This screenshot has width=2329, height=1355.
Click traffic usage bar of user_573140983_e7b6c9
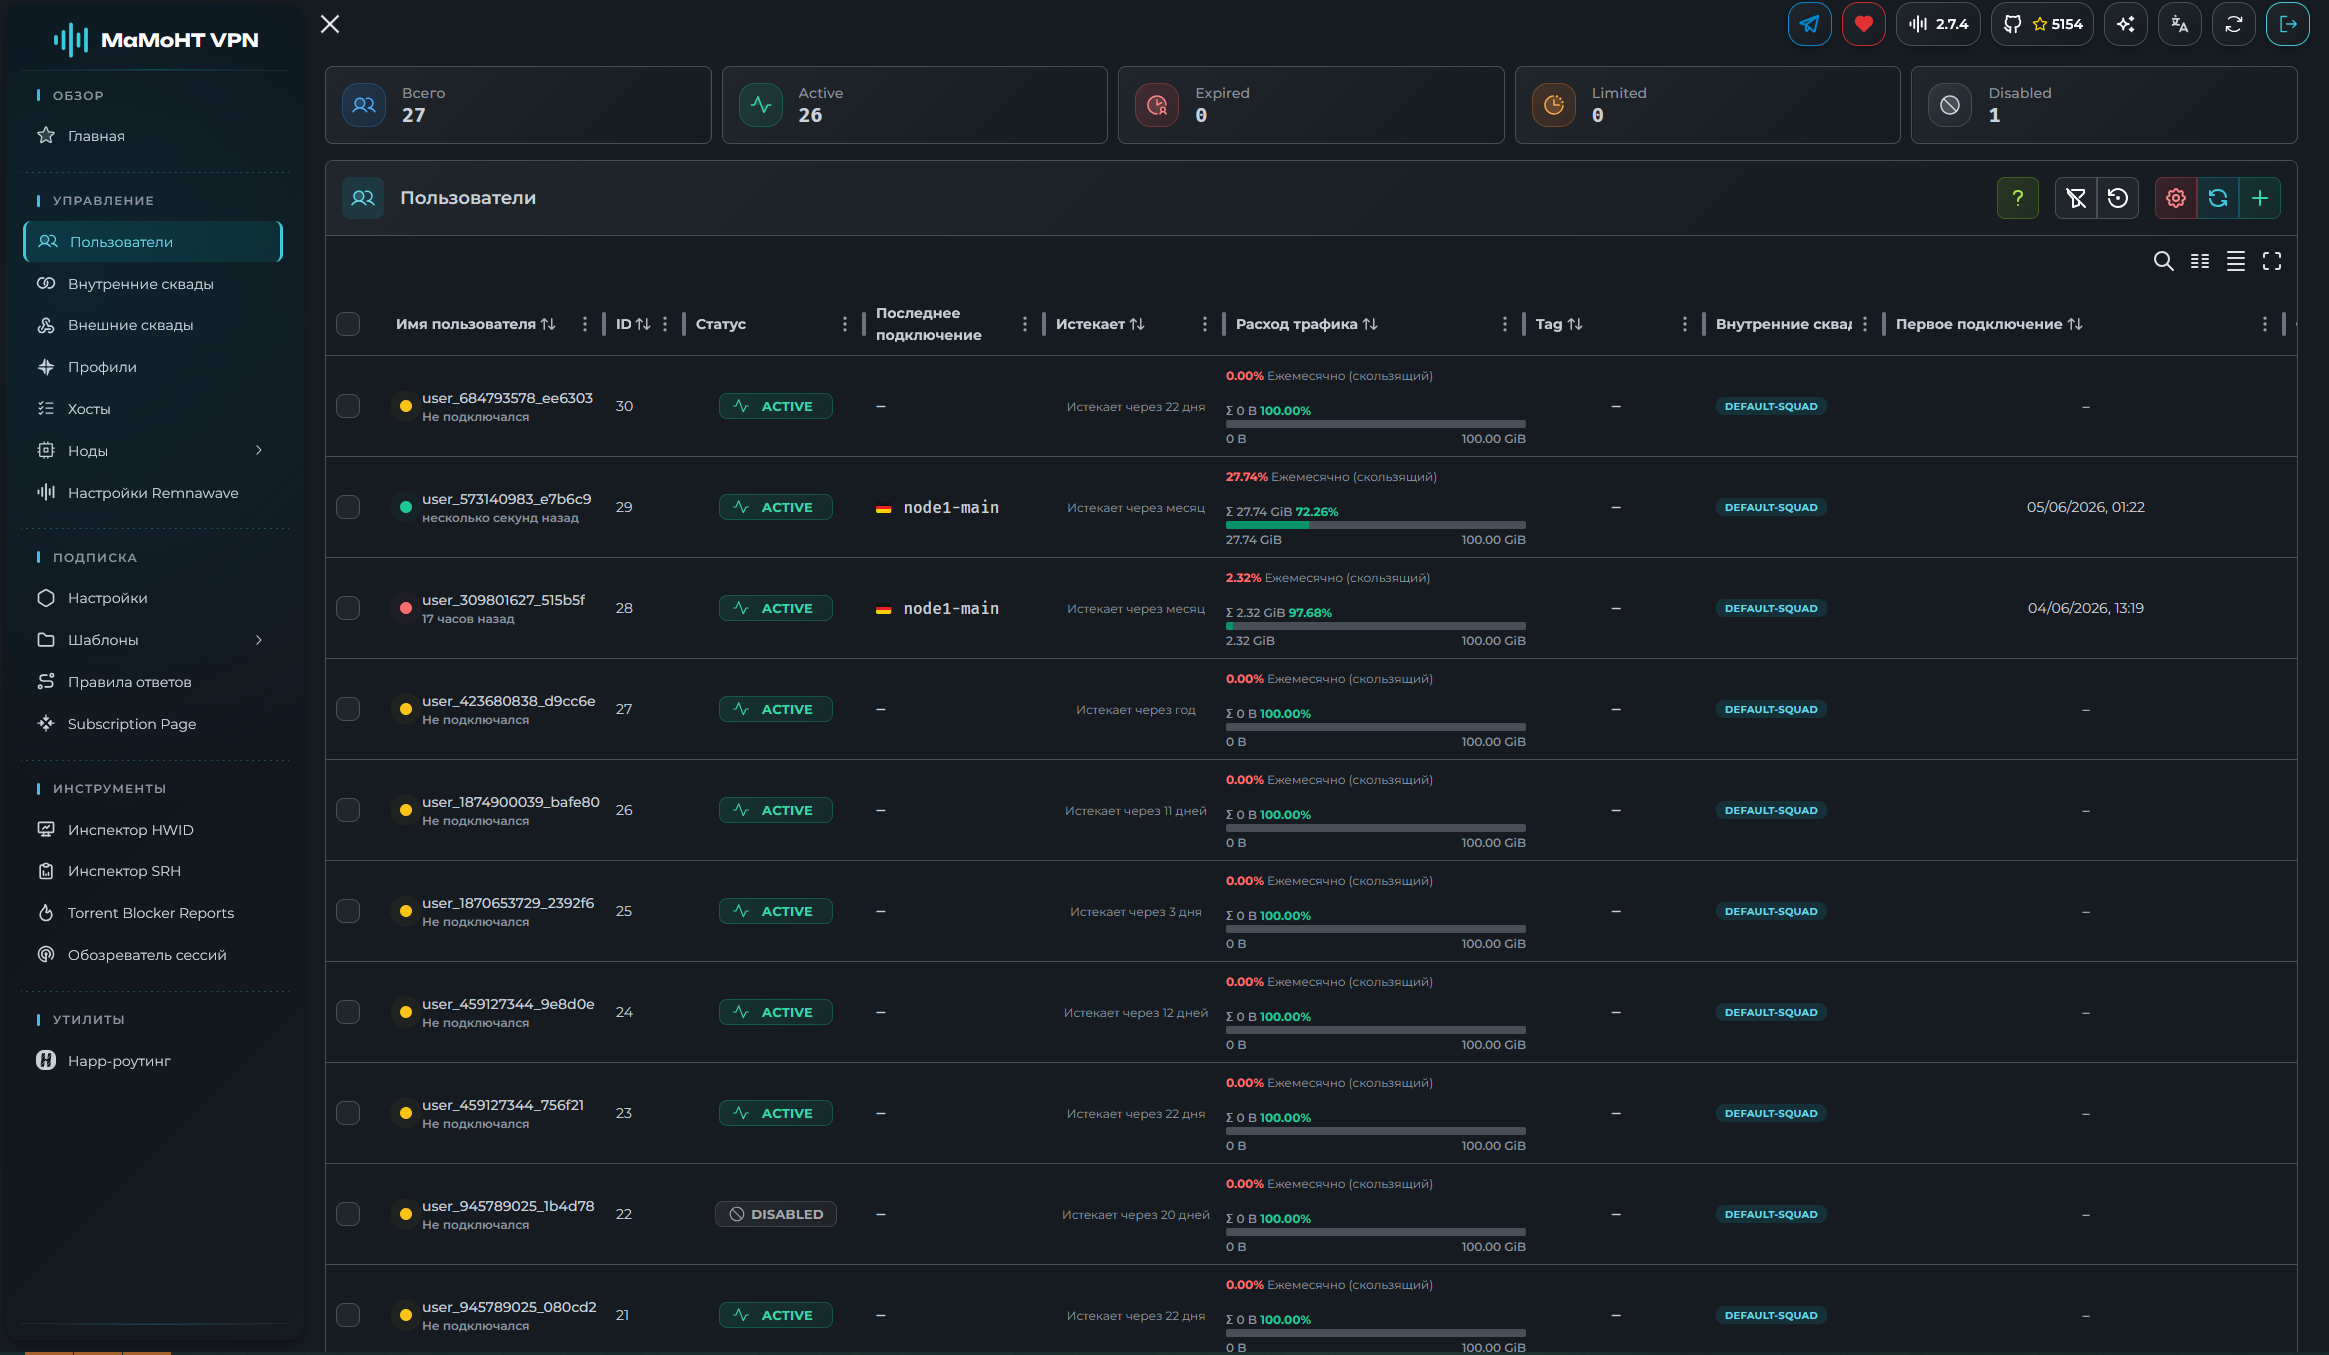click(1375, 525)
